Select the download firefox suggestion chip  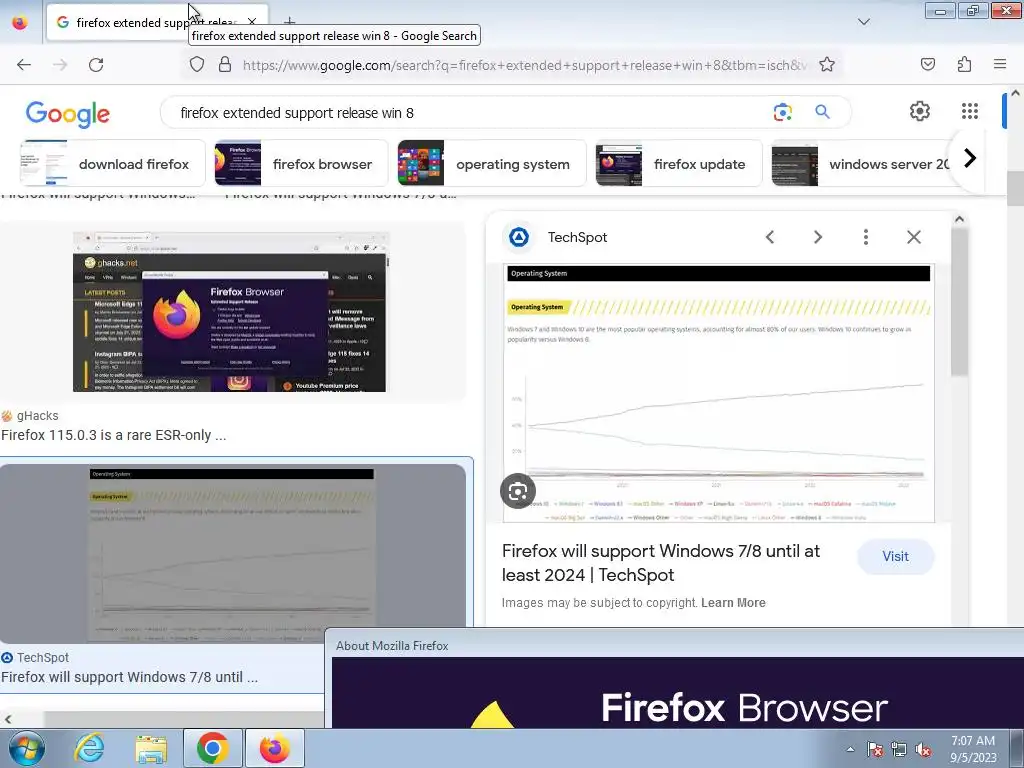(x=112, y=164)
